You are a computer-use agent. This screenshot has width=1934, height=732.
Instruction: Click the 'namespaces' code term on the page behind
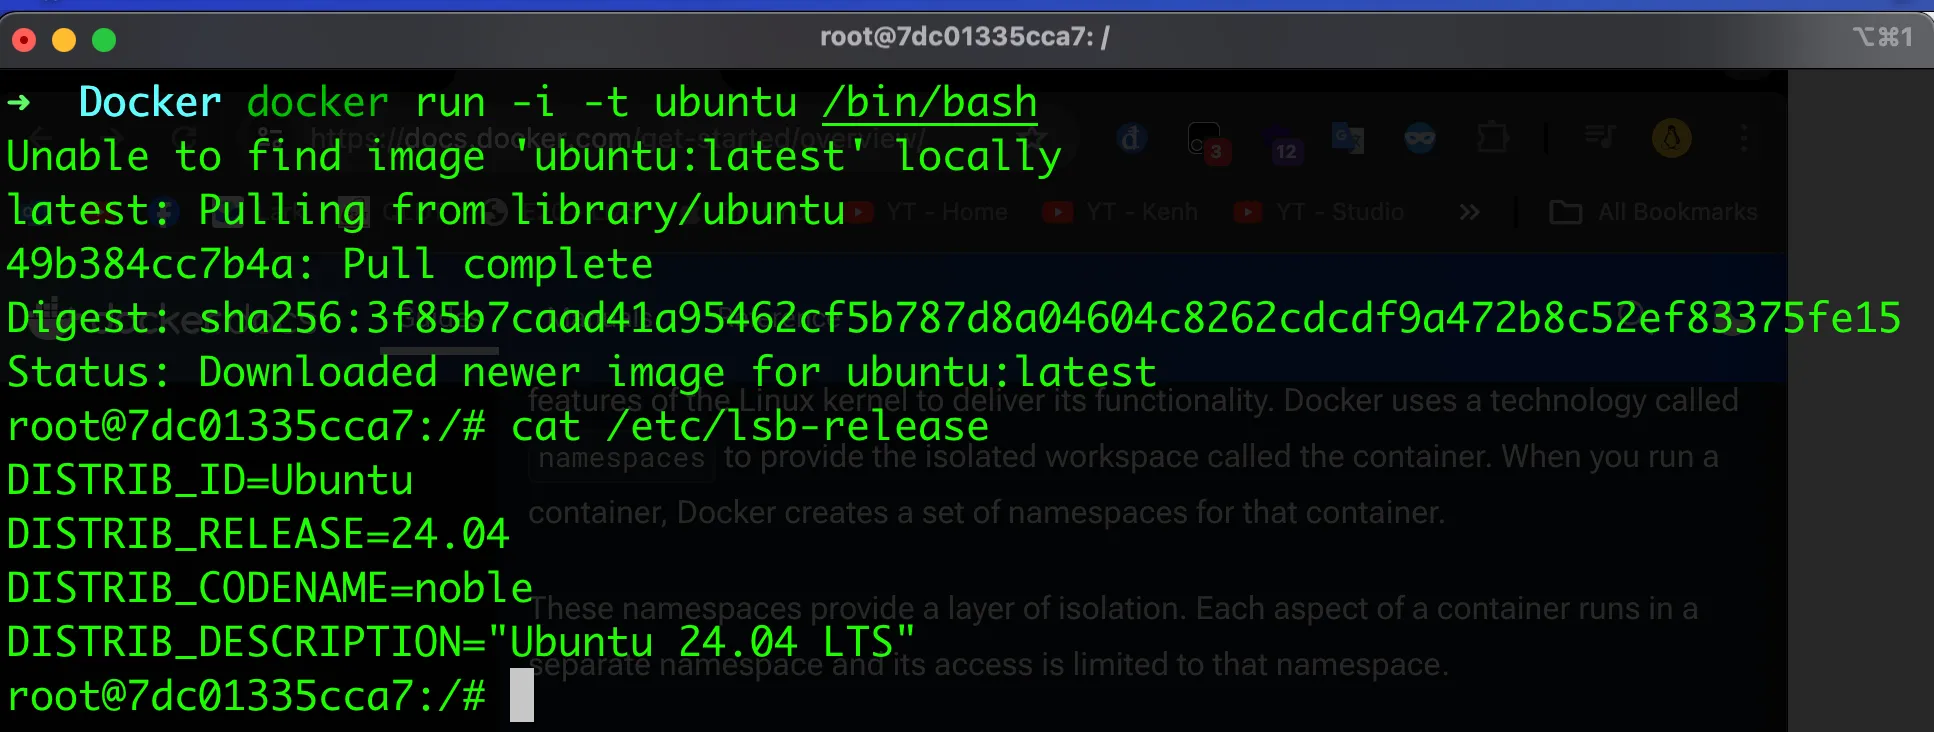(x=622, y=458)
